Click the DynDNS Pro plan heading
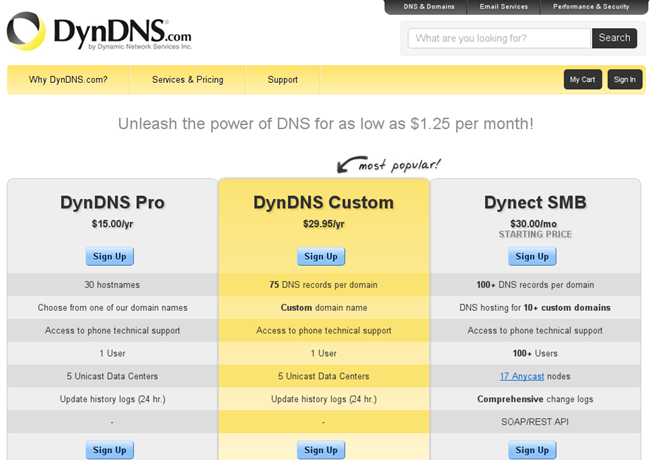This screenshot has width=650, height=460. pos(112,202)
